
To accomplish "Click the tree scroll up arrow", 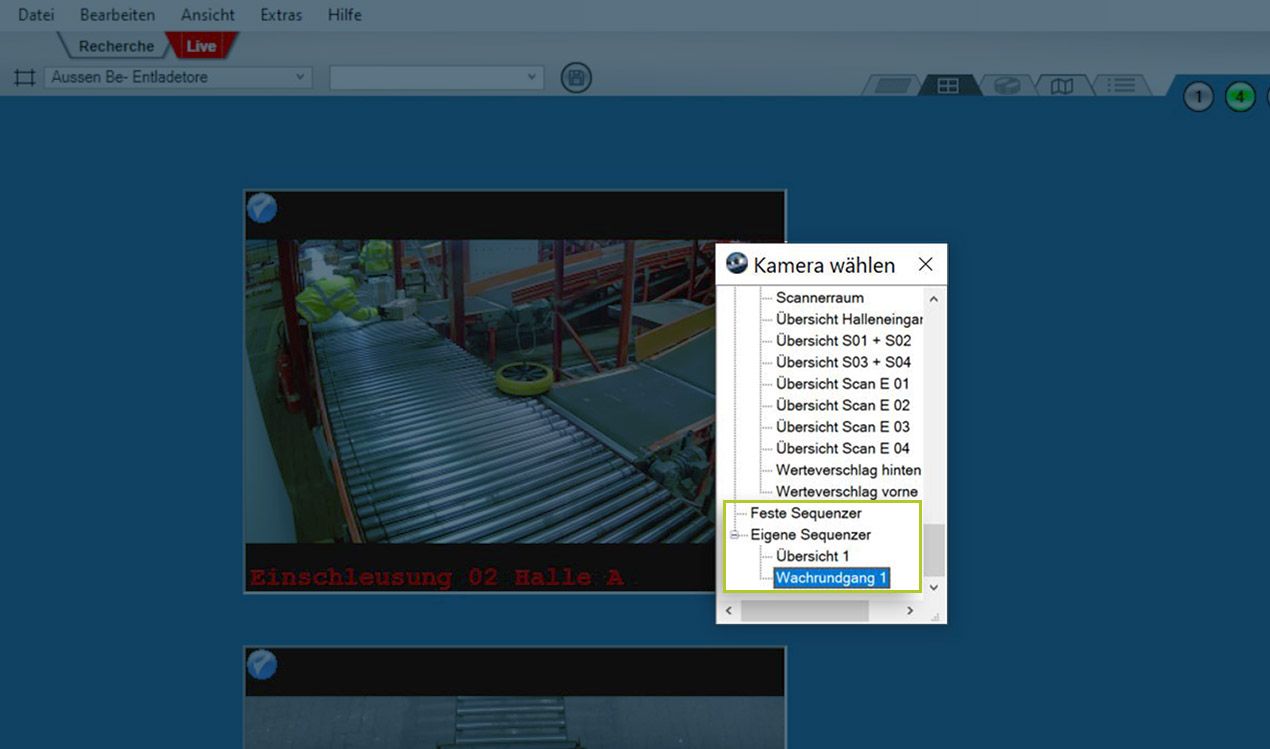I will click(933, 298).
